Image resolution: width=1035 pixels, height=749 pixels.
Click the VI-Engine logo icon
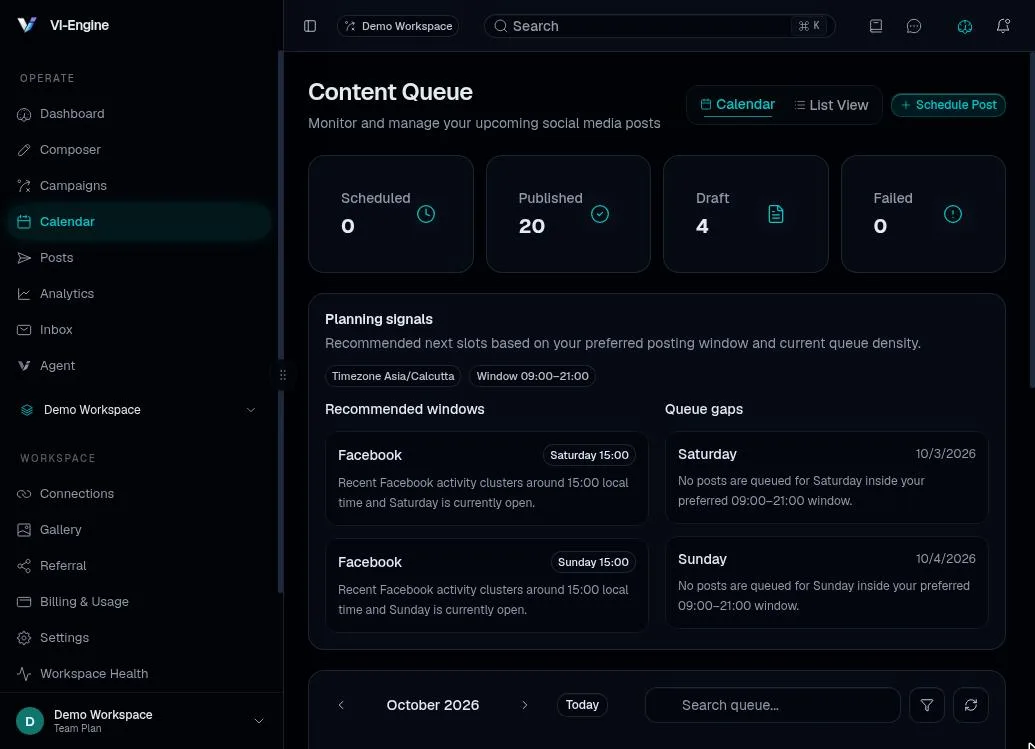pos(26,25)
